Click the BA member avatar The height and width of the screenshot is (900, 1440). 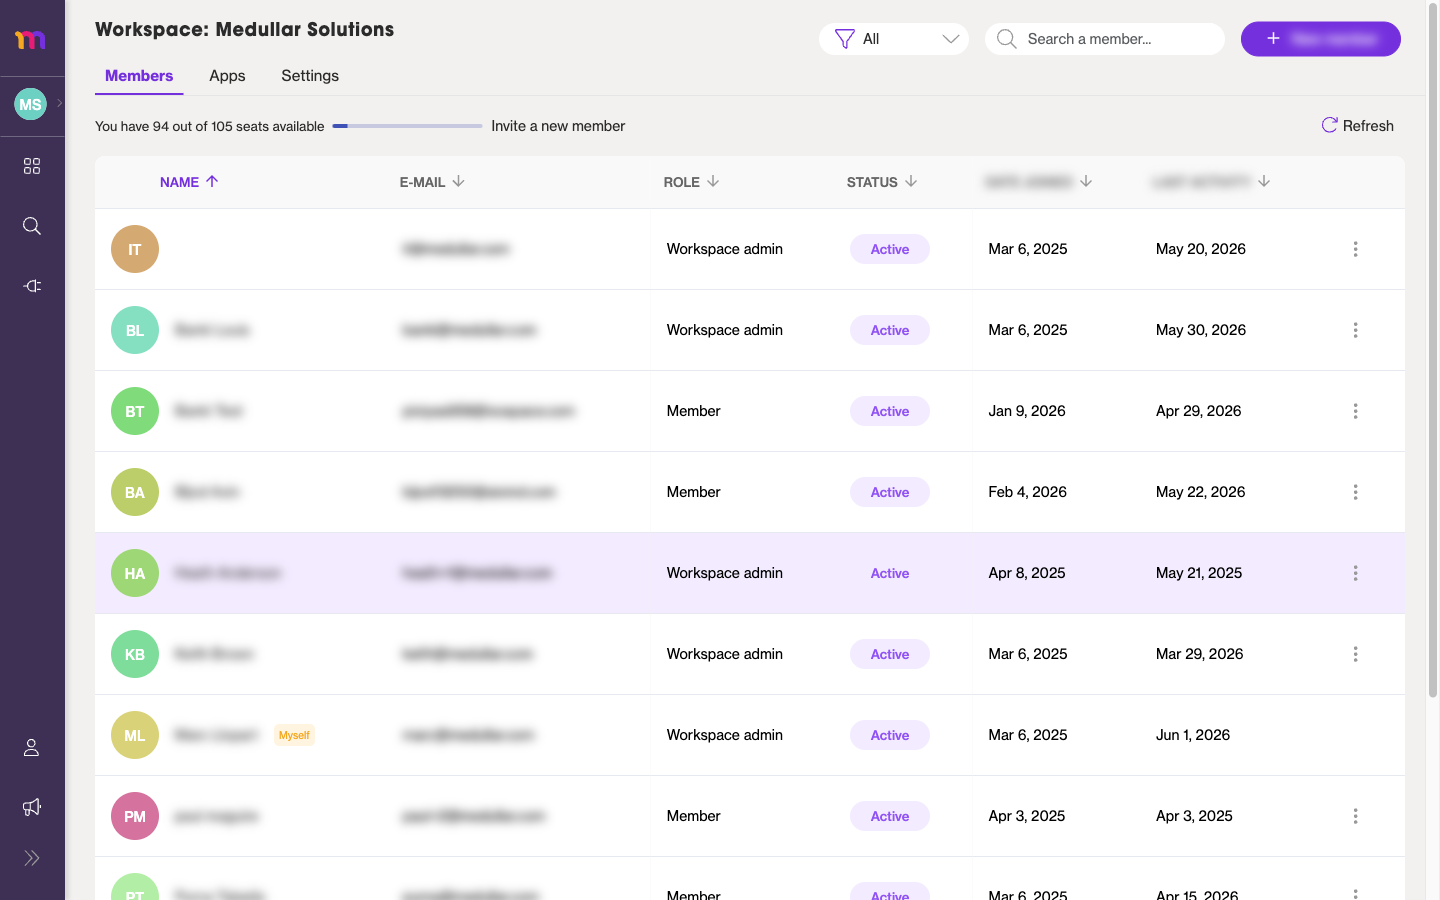click(x=135, y=492)
